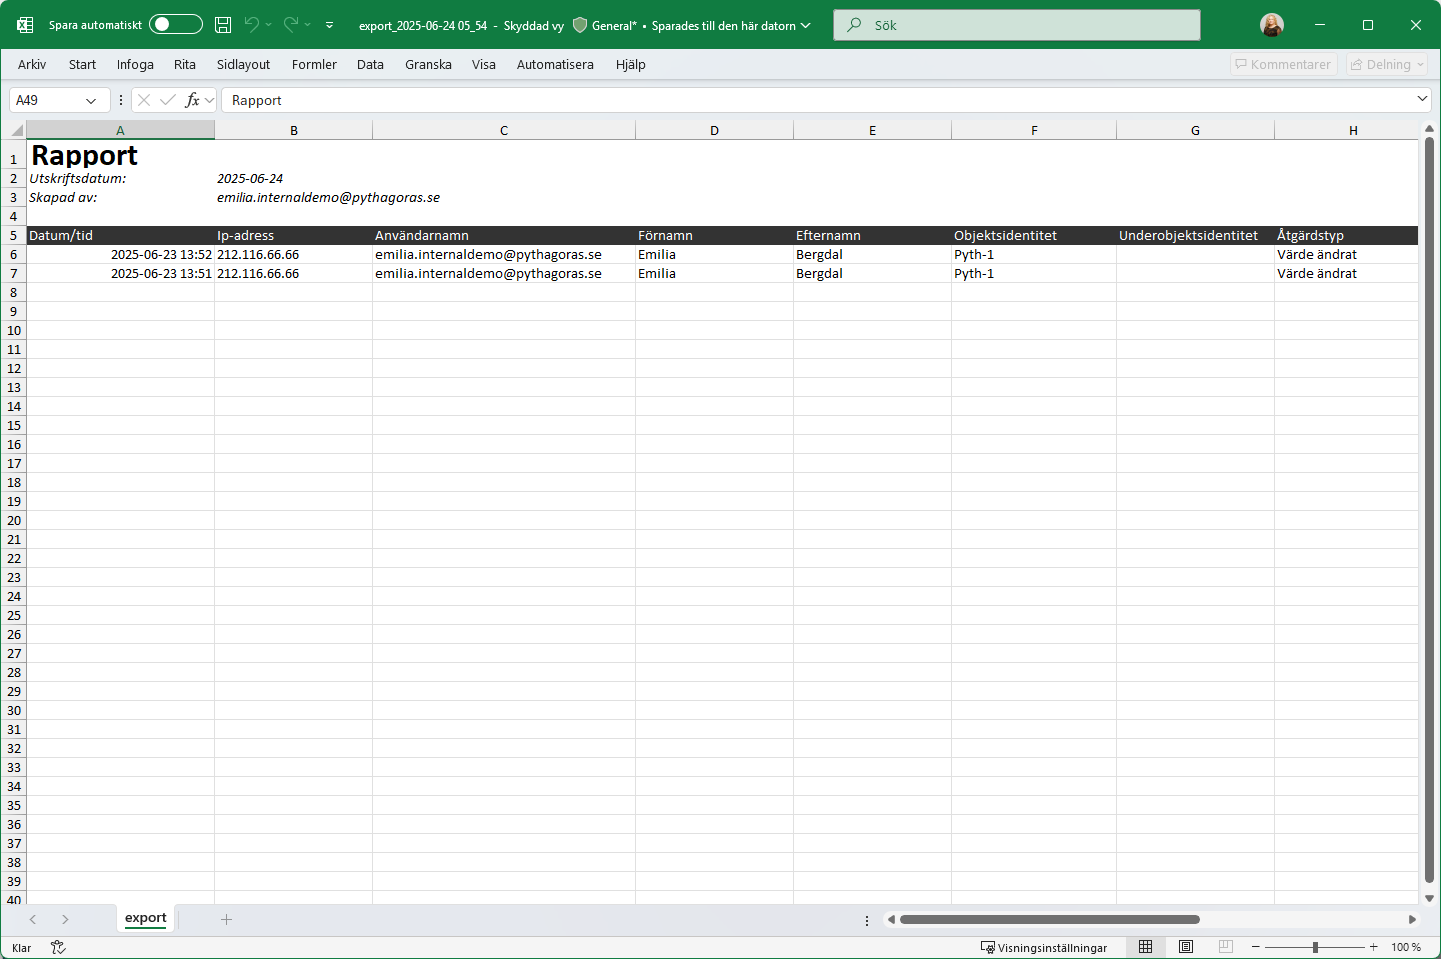Expand the Name Box dropdown arrow
The image size is (1441, 959).
coord(91,101)
